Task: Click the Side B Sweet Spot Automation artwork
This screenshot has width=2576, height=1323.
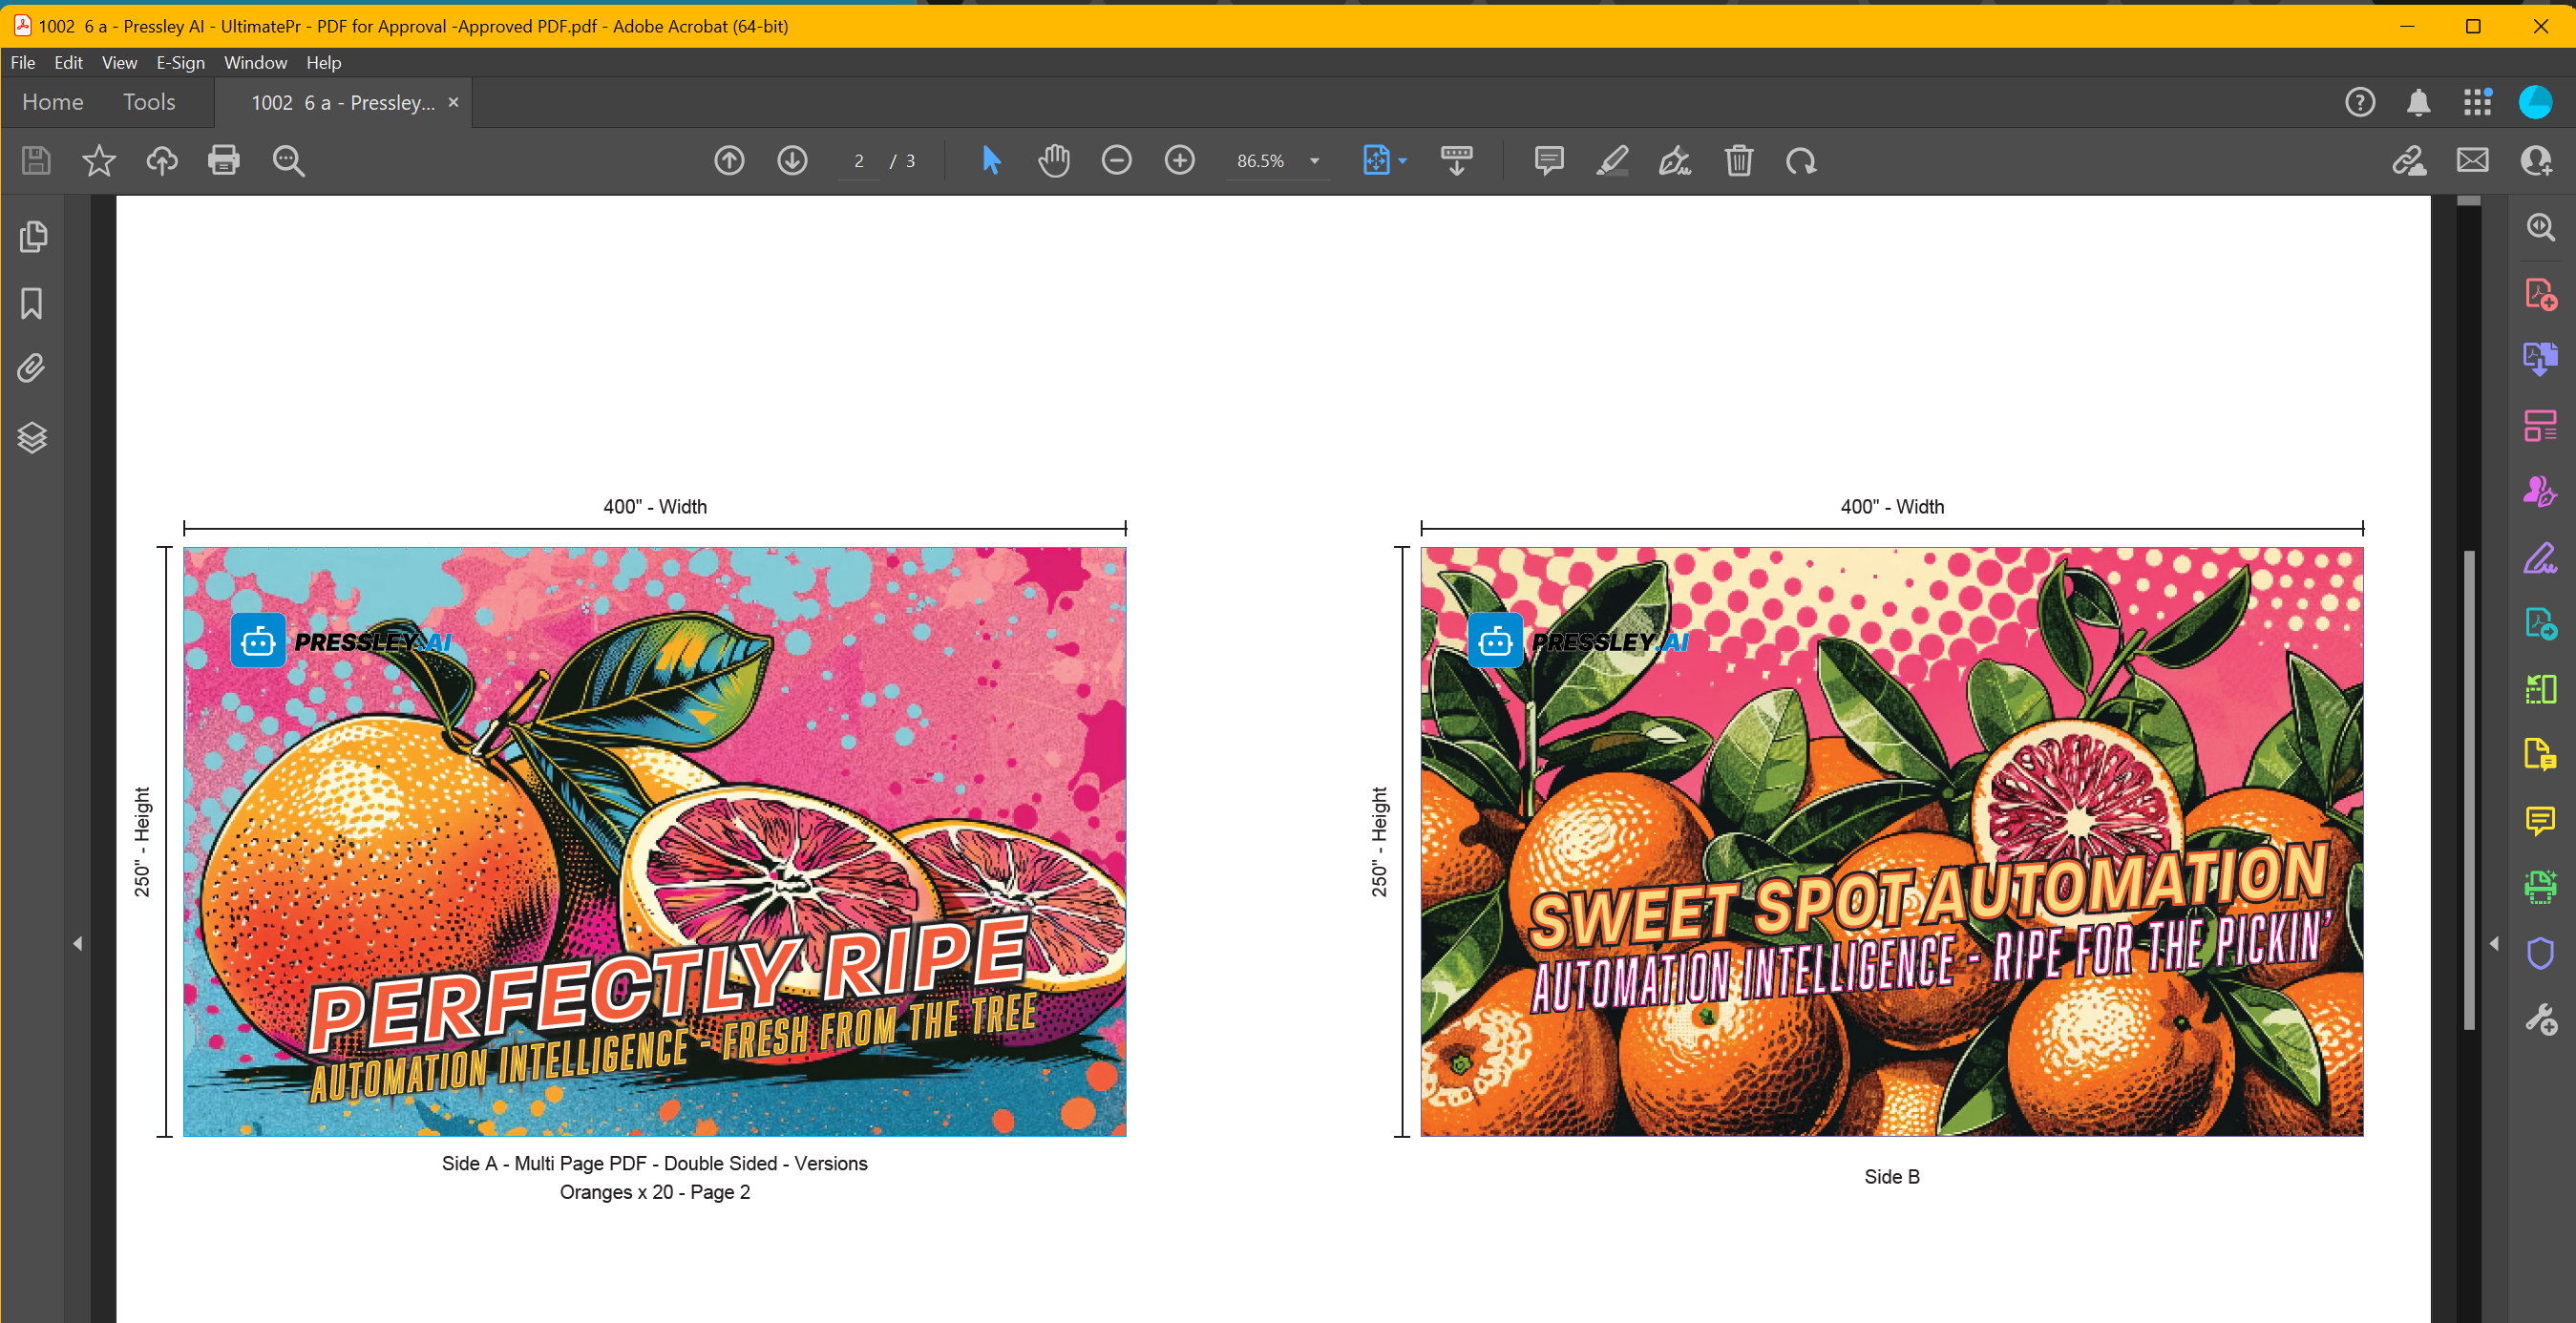Action: click(x=1892, y=841)
